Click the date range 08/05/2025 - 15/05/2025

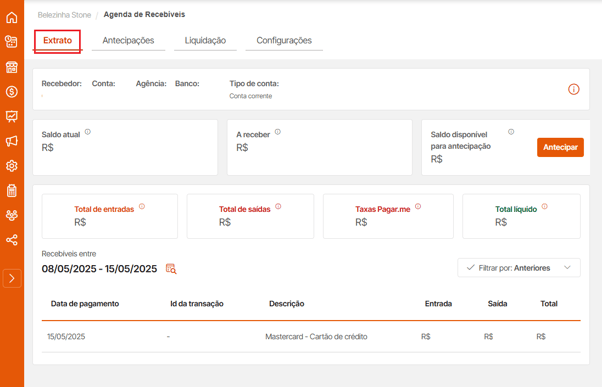click(99, 269)
